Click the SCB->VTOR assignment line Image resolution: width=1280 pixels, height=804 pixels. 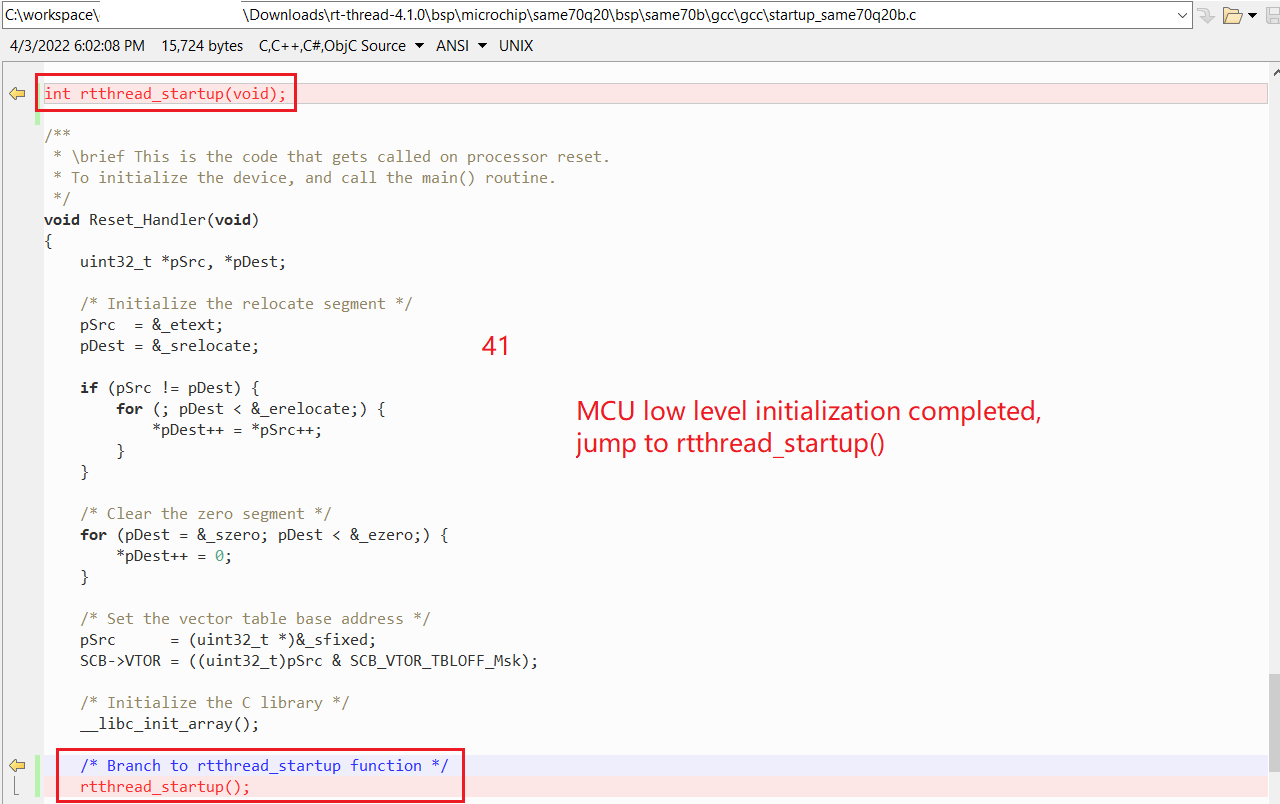tap(309, 660)
